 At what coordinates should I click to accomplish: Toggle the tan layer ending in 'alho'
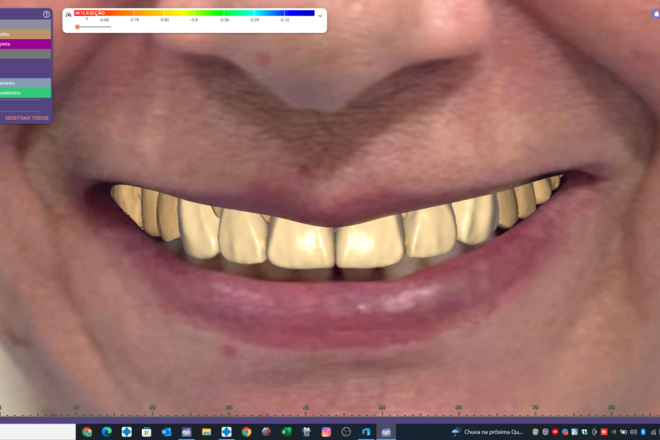tap(25, 34)
